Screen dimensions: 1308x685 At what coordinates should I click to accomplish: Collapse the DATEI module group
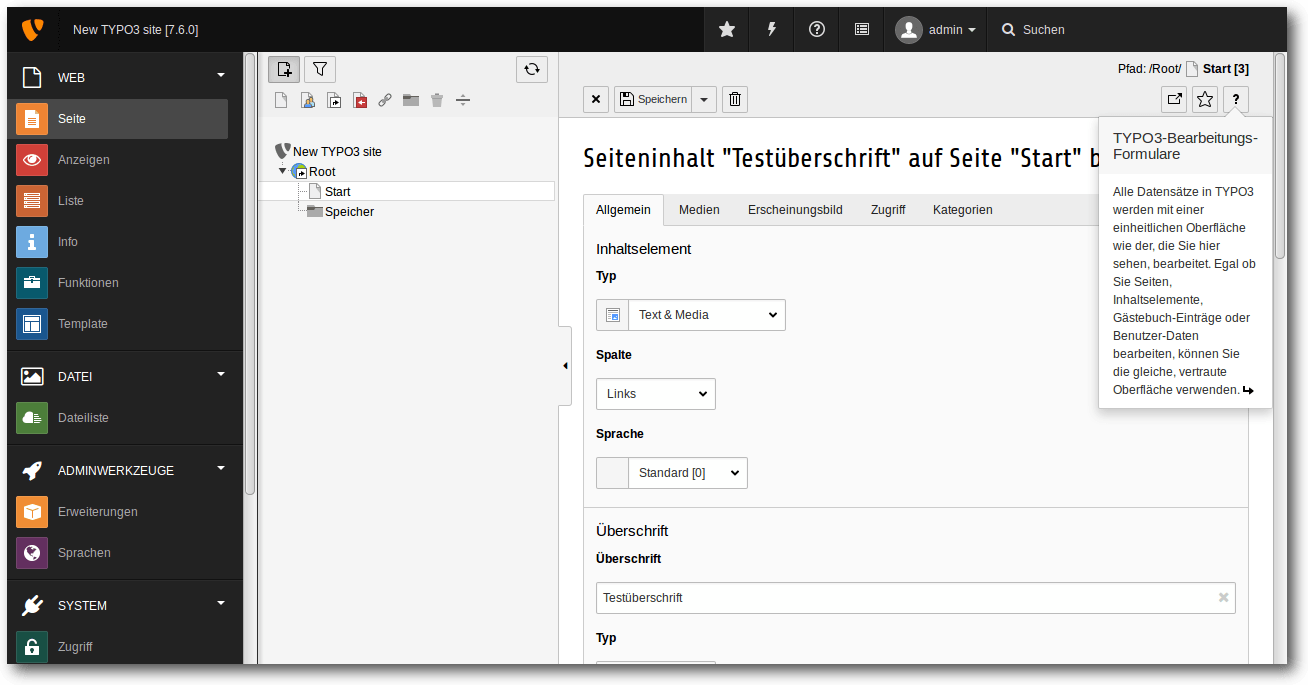pos(221,374)
